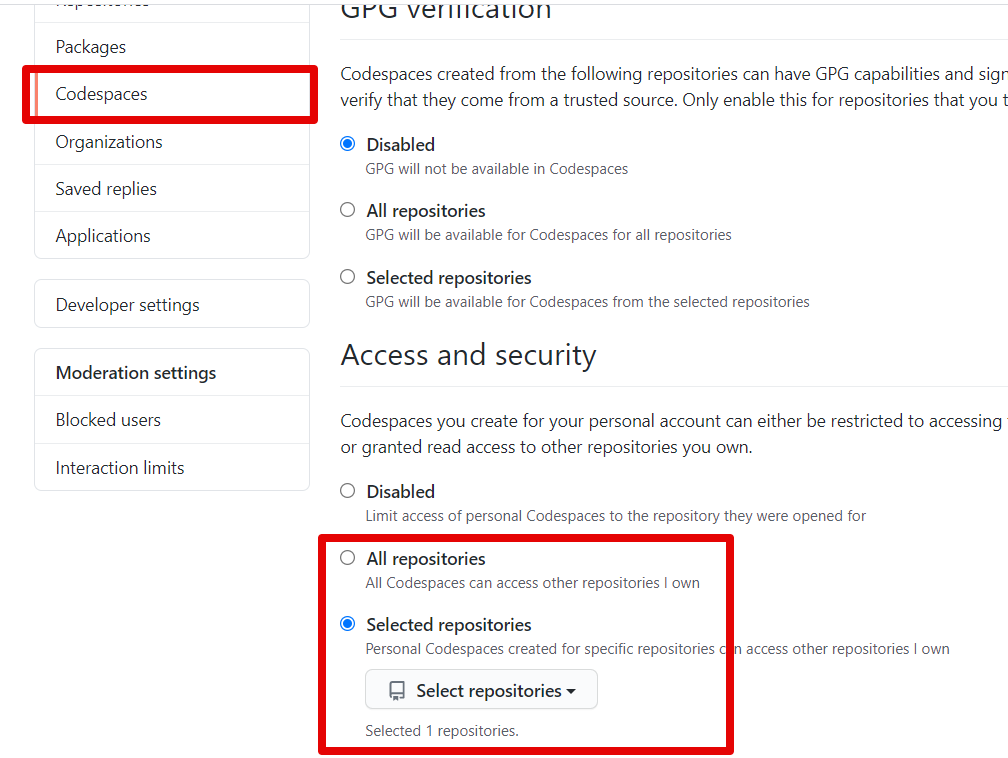Click the repository book icon on Select repositories button
This screenshot has height=758, width=1008.
[396, 689]
